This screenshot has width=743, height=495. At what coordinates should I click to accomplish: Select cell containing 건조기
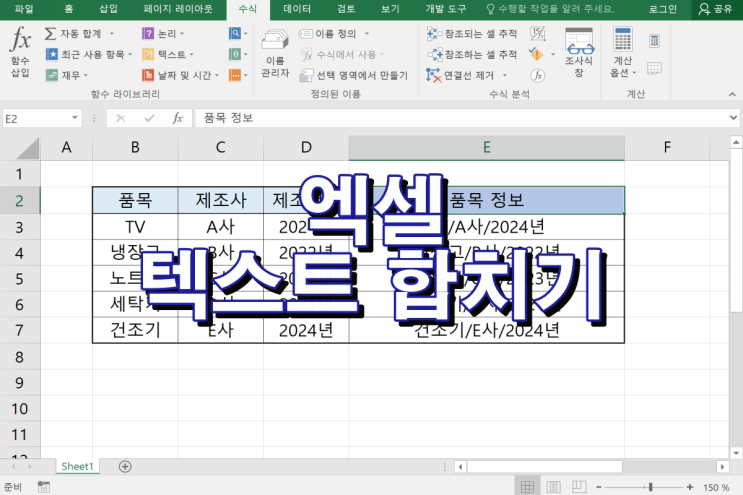pyautogui.click(x=136, y=330)
